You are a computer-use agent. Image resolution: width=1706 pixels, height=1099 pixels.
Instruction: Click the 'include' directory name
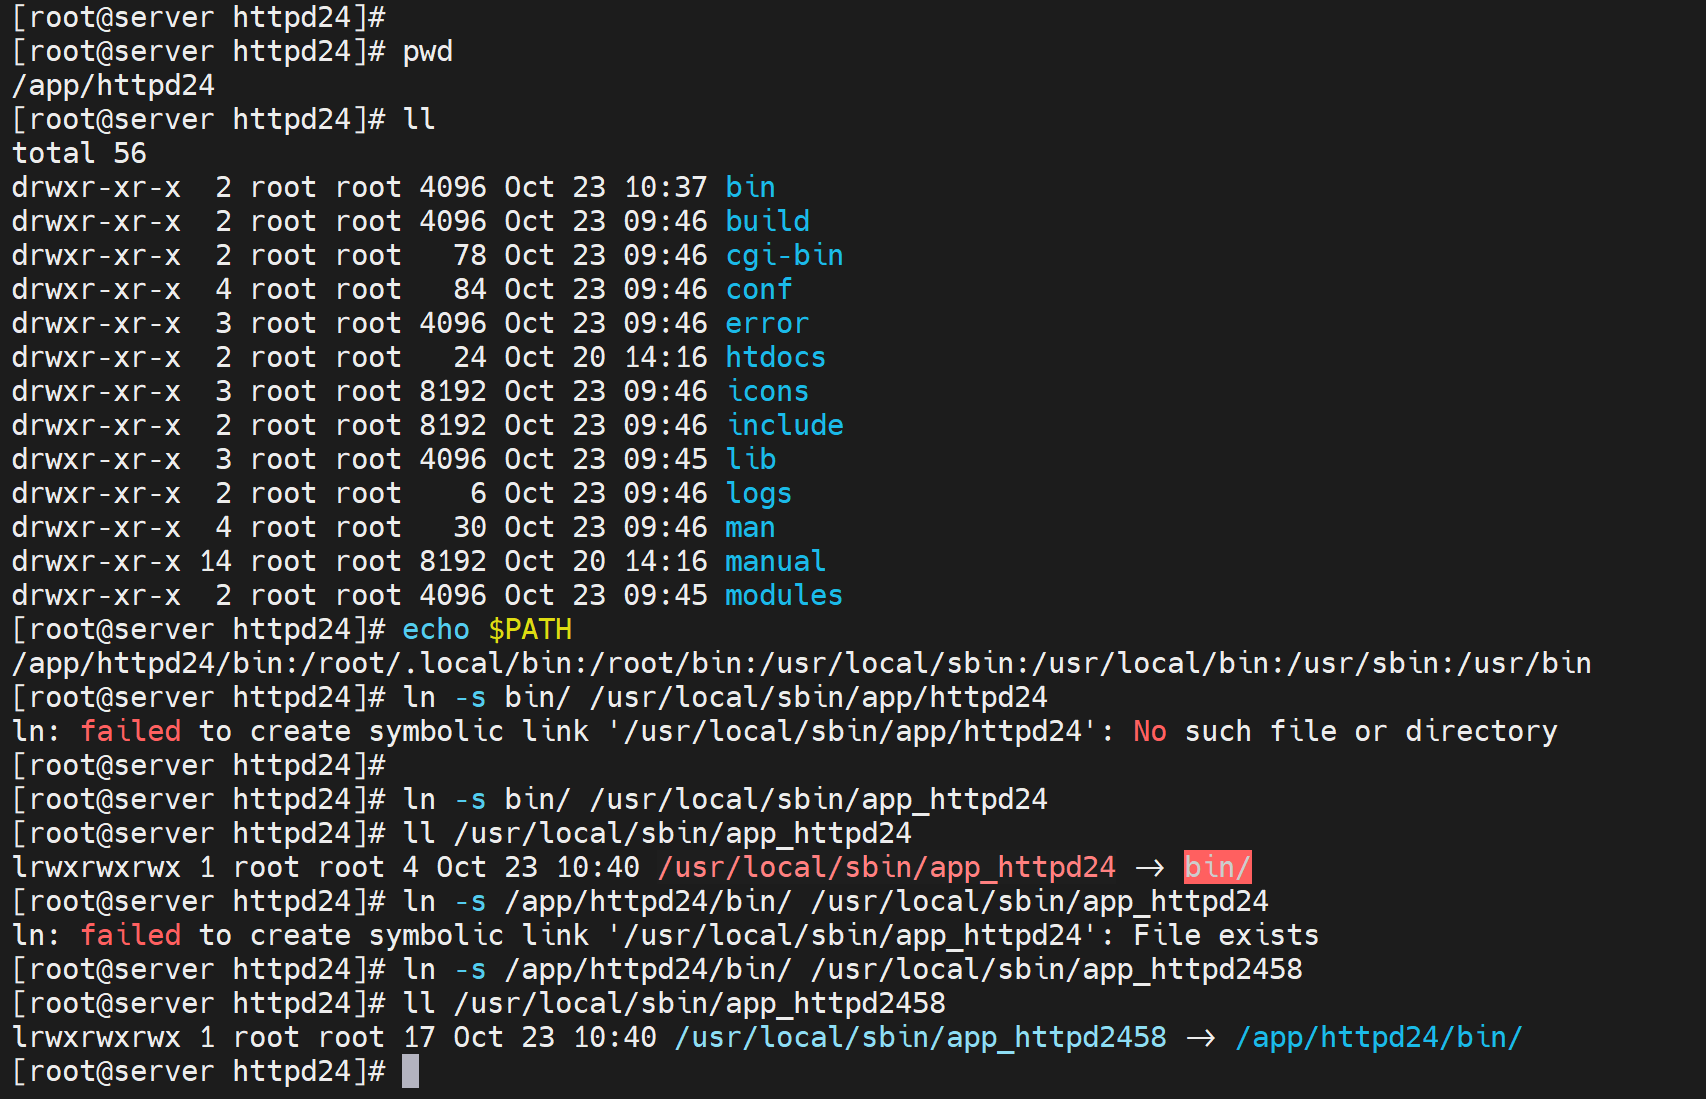pos(784,425)
